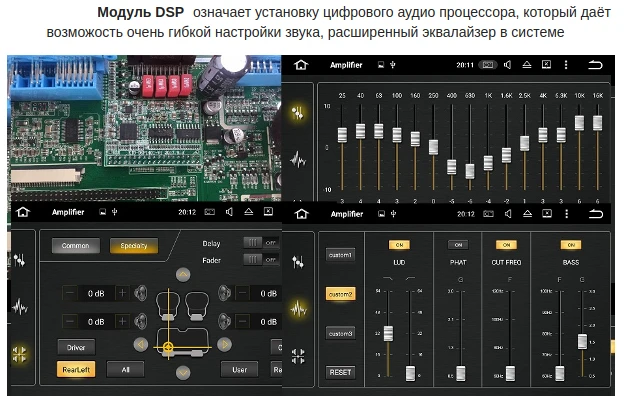The height and width of the screenshot is (396, 624).
Task: Open the three-dot menu in the effects screen
Action: [566, 214]
